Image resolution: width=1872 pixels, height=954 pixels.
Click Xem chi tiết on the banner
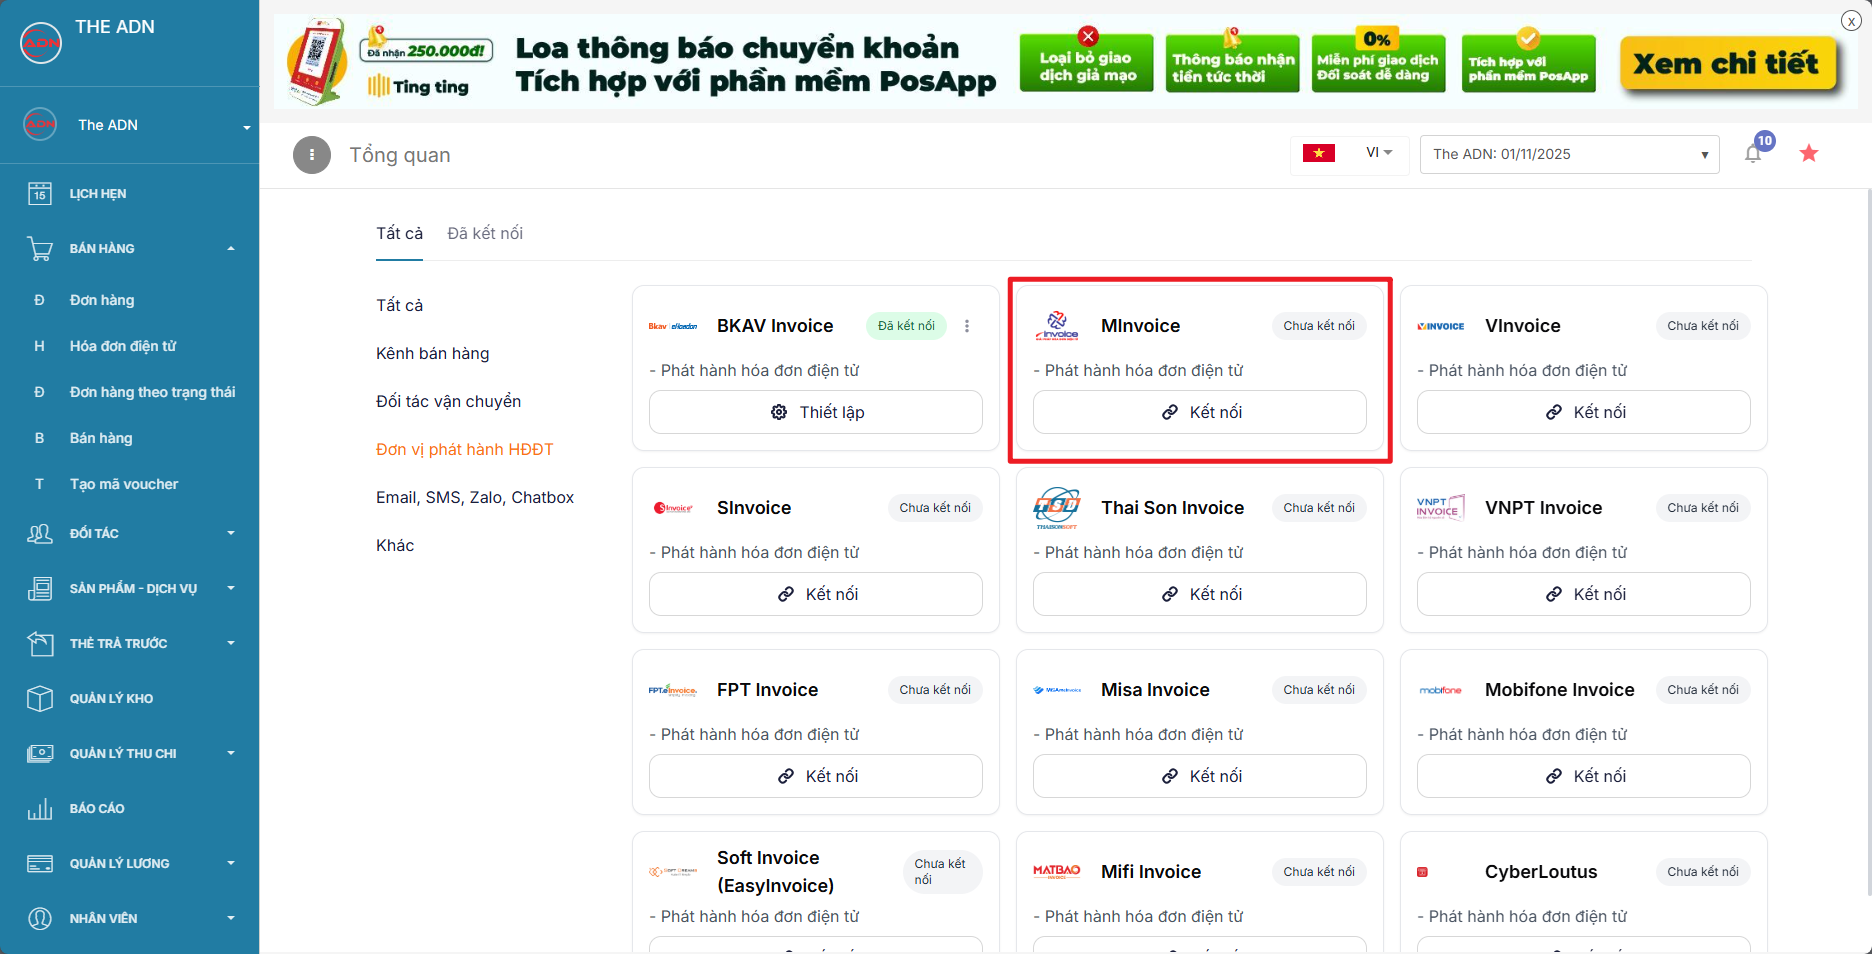(x=1726, y=64)
